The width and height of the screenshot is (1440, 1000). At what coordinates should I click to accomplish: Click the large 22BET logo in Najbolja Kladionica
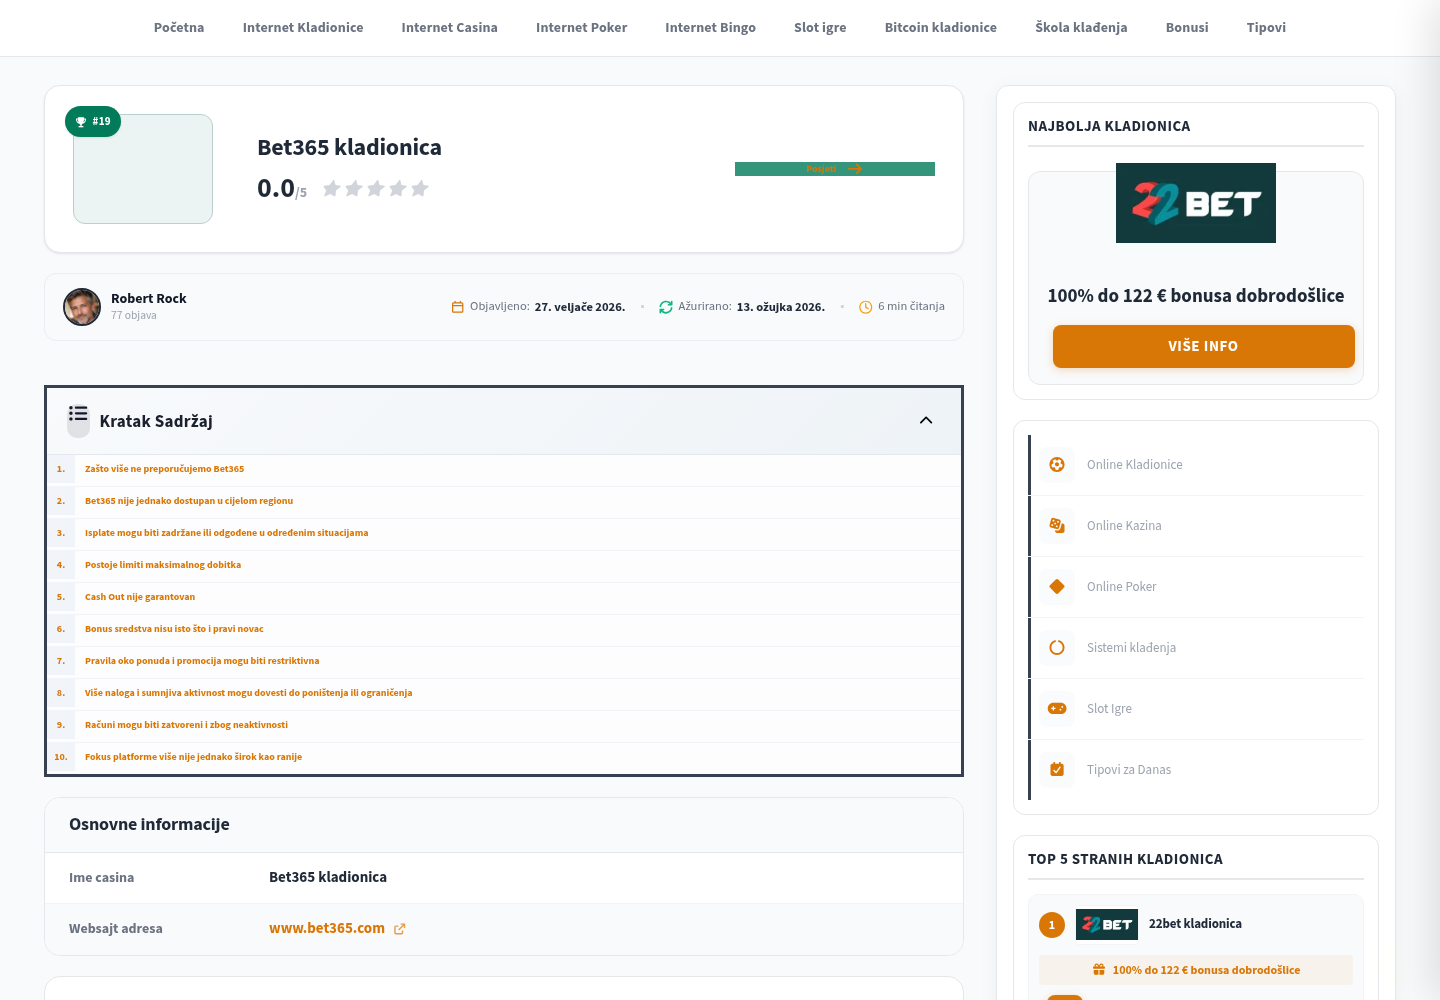(x=1196, y=203)
